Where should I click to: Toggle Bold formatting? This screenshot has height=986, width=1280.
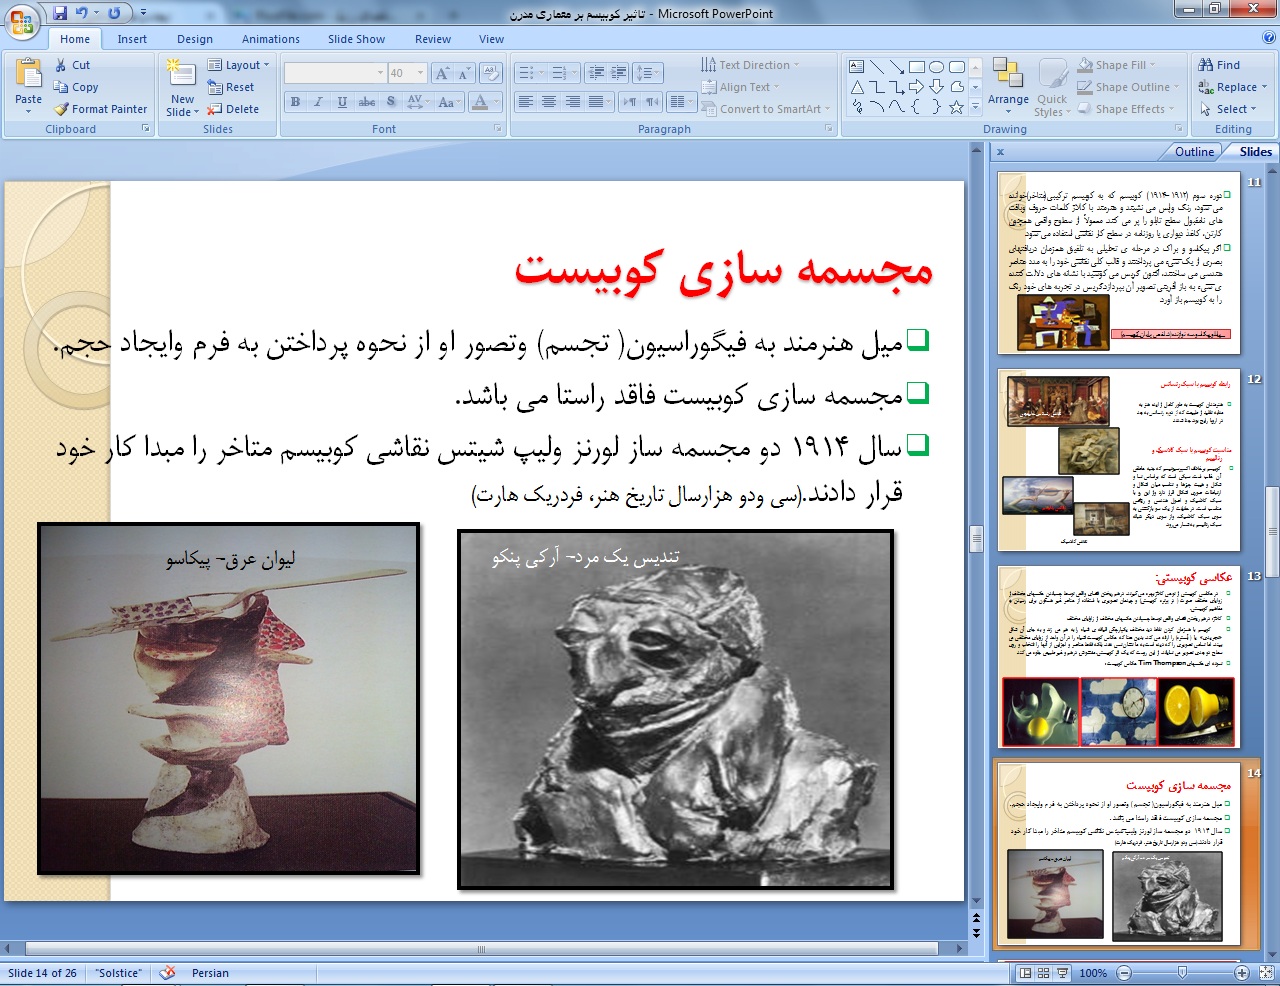tap(295, 102)
